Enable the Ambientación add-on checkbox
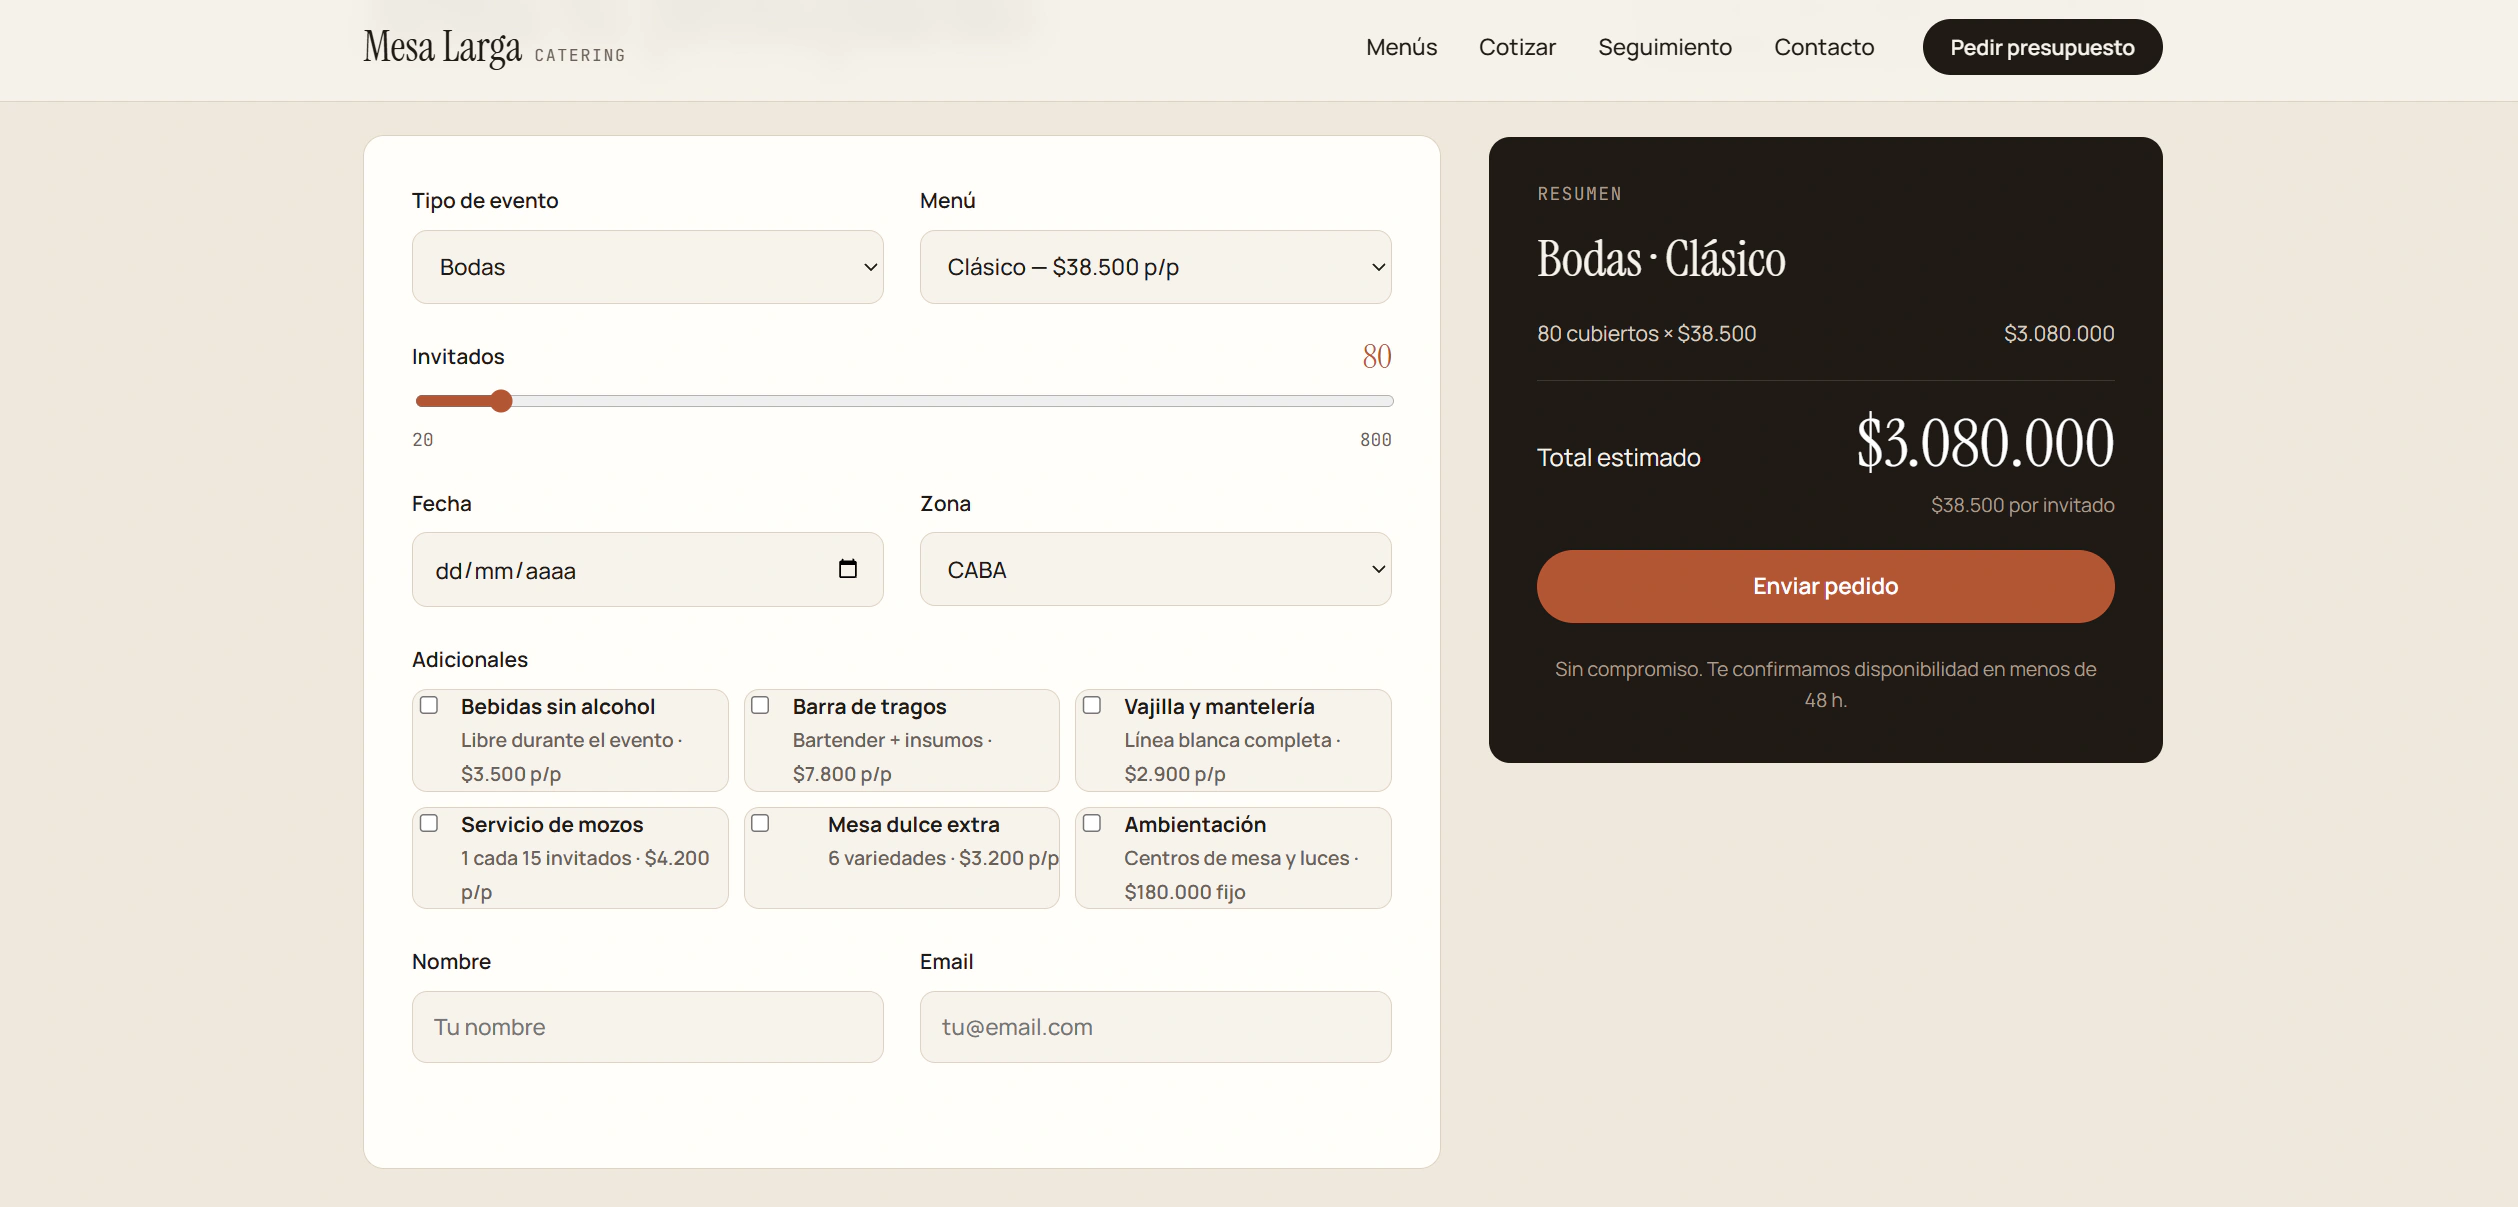 1092,823
